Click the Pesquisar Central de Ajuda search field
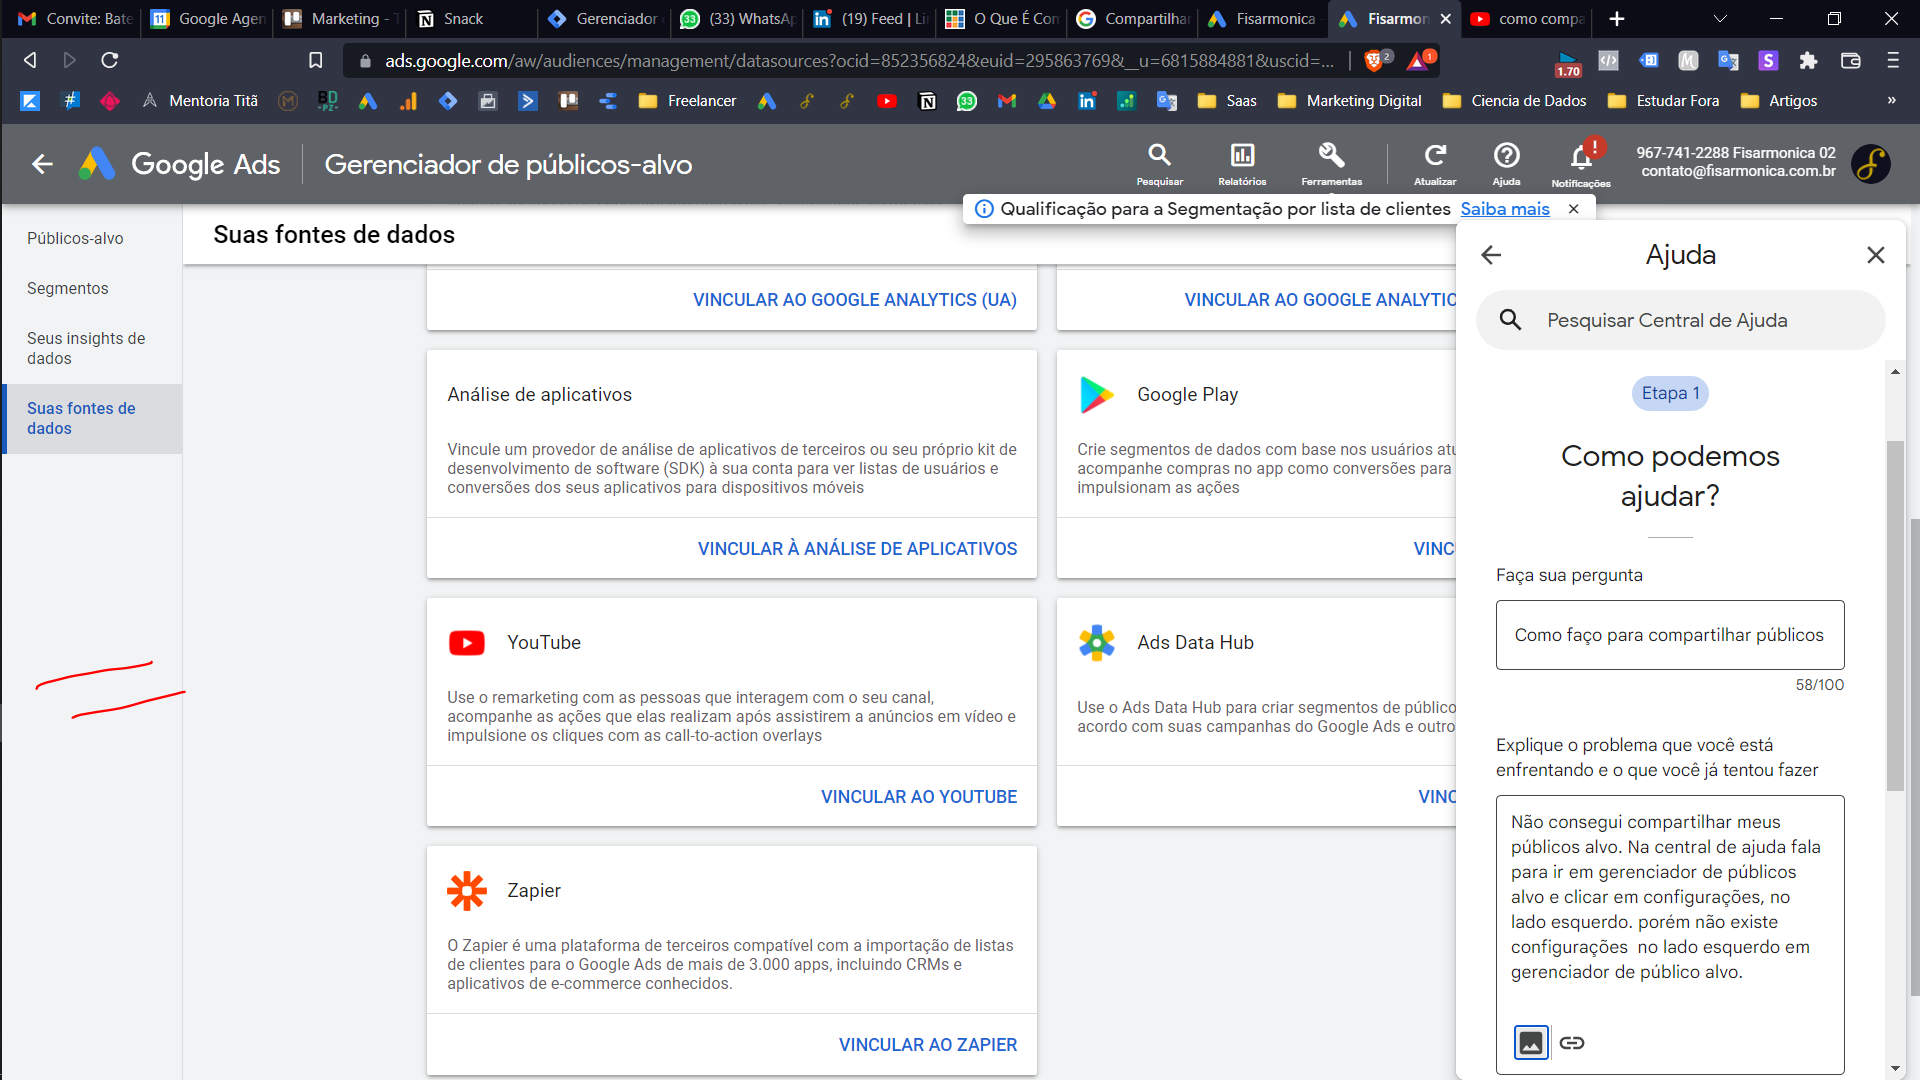The image size is (1920, 1080). pyautogui.click(x=1680, y=320)
